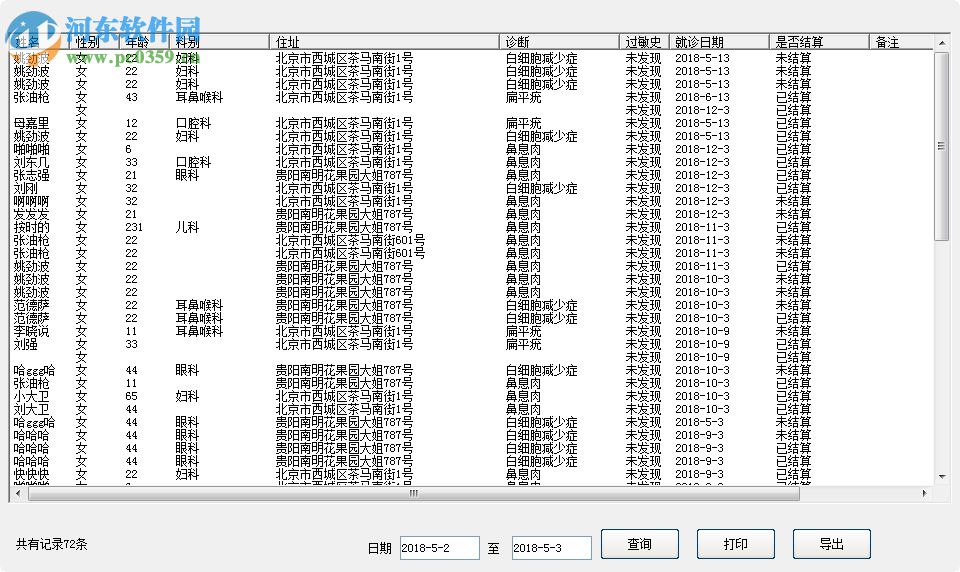Click the visit date 2018-6-13
Viewport: 960px width, 572px height.
pyautogui.click(x=702, y=97)
